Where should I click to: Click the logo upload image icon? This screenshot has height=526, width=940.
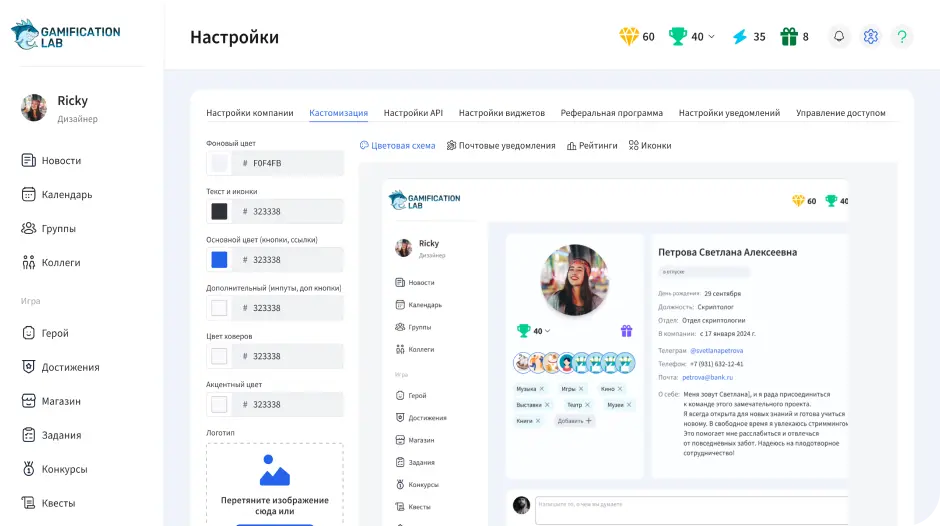point(275,470)
